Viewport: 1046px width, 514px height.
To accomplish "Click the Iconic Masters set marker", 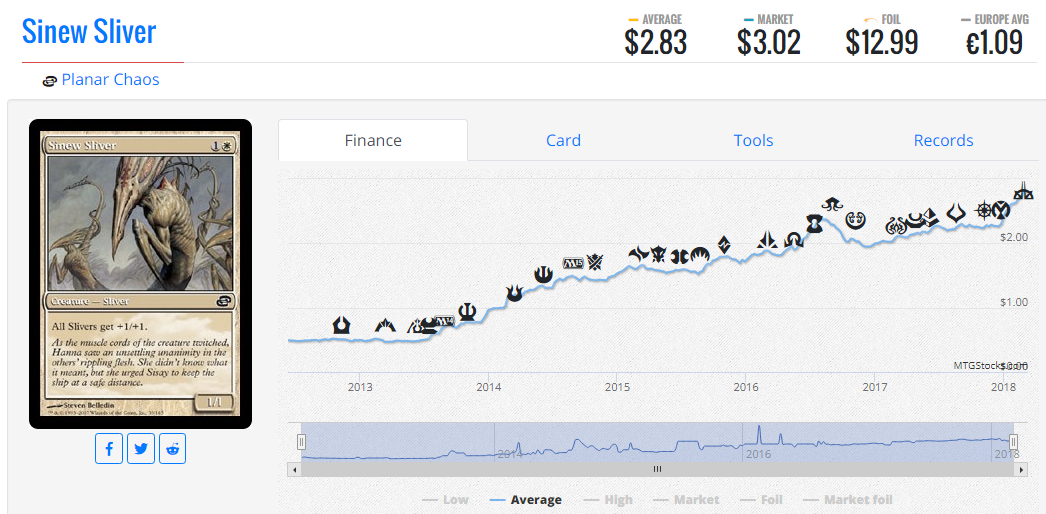I will click(1001, 210).
